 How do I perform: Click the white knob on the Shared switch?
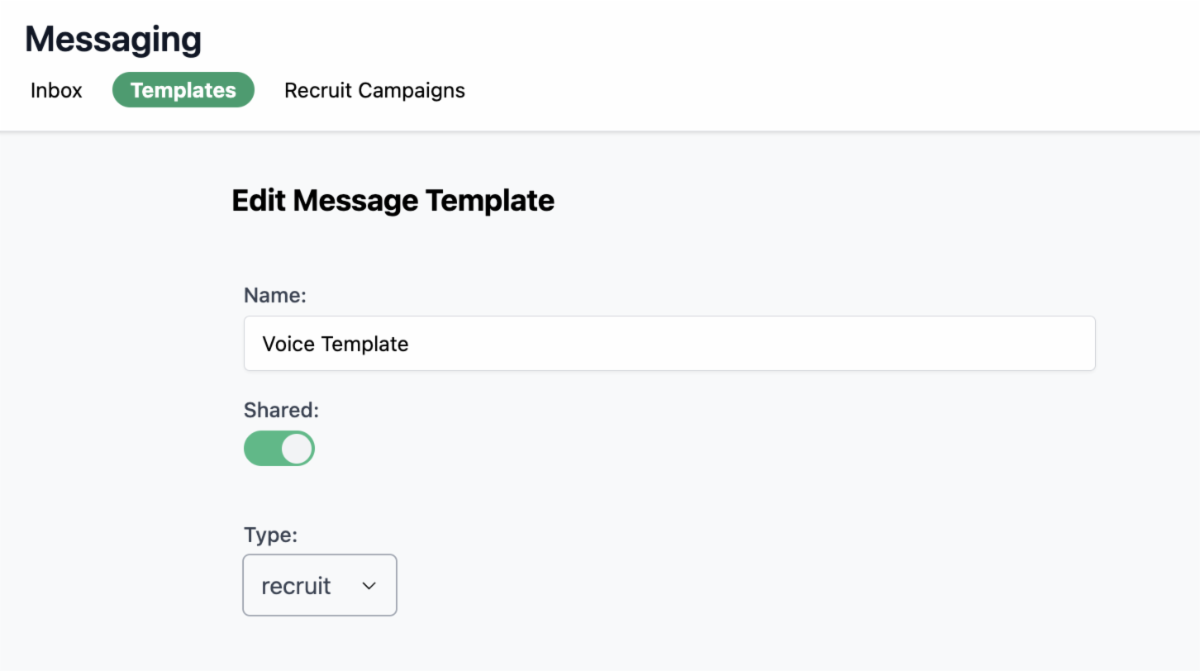click(x=297, y=449)
